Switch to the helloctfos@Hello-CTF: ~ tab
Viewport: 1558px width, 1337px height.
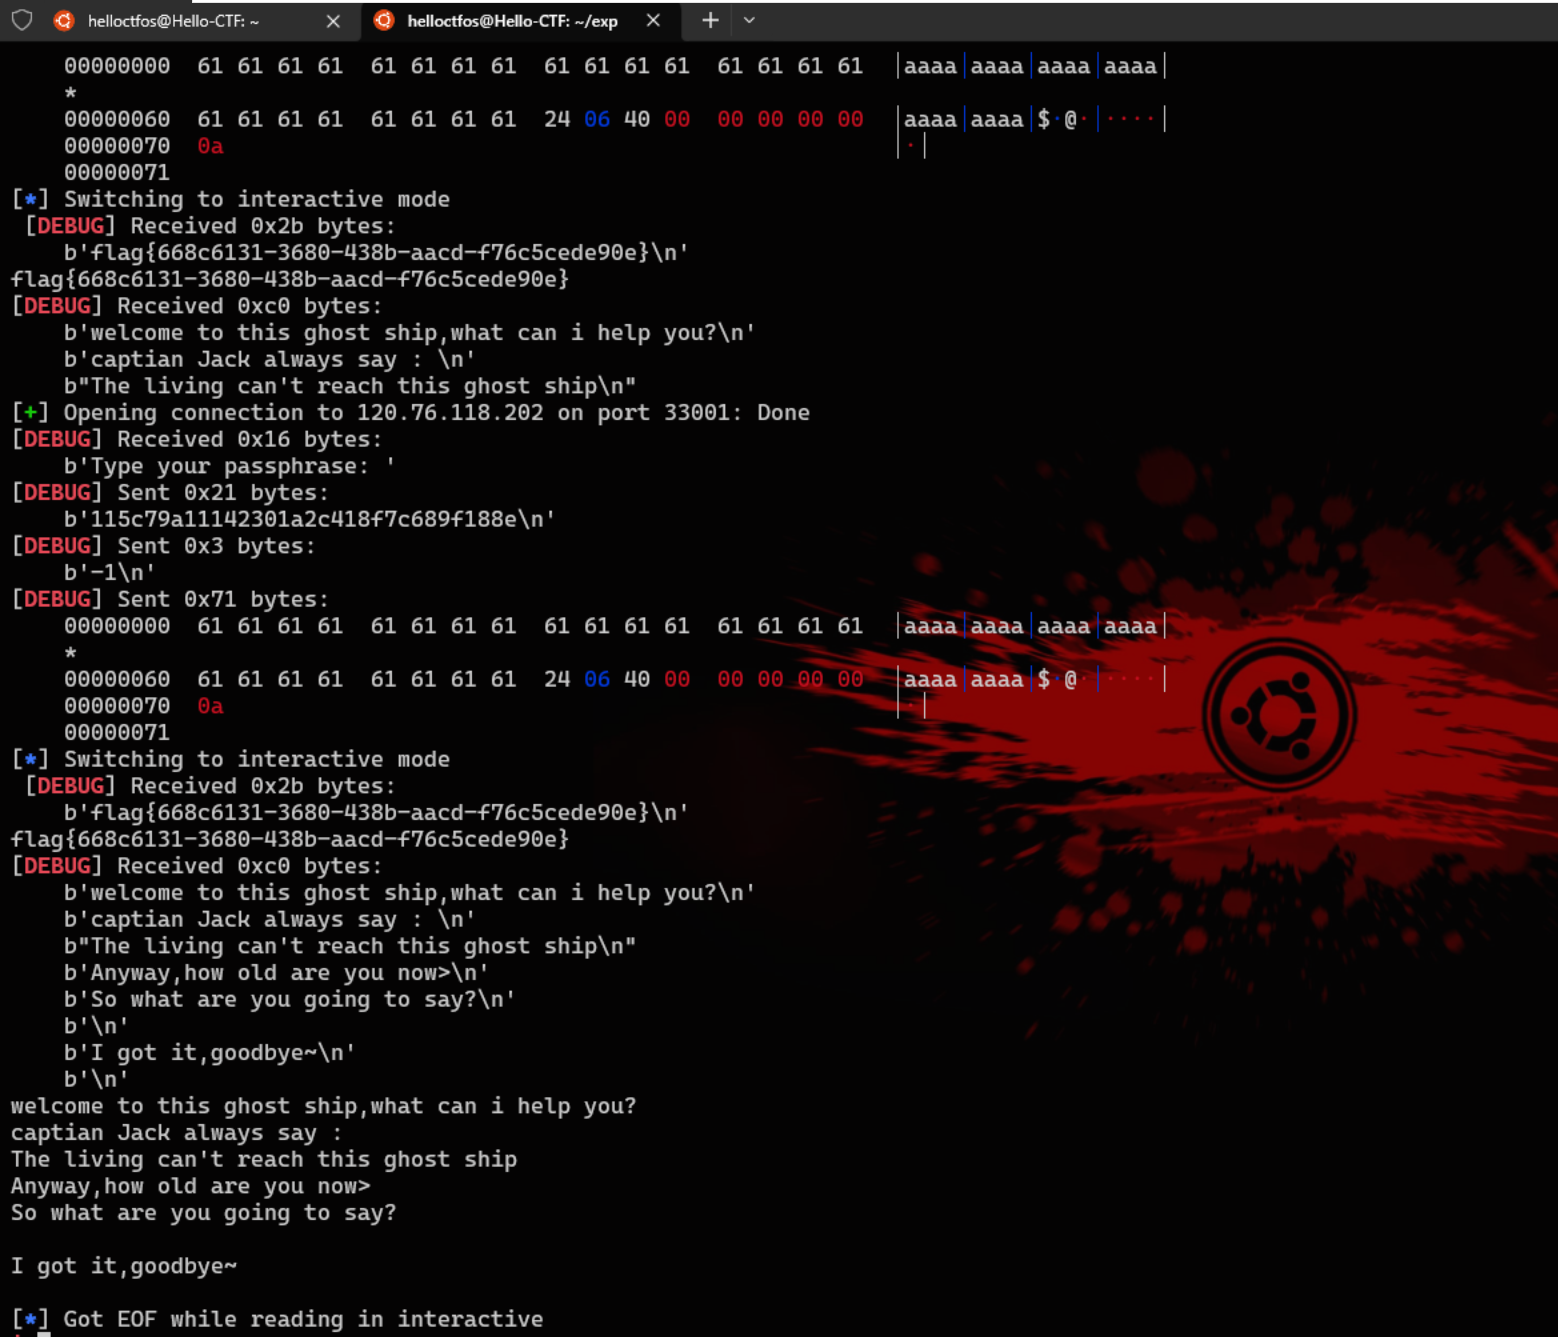[173, 21]
